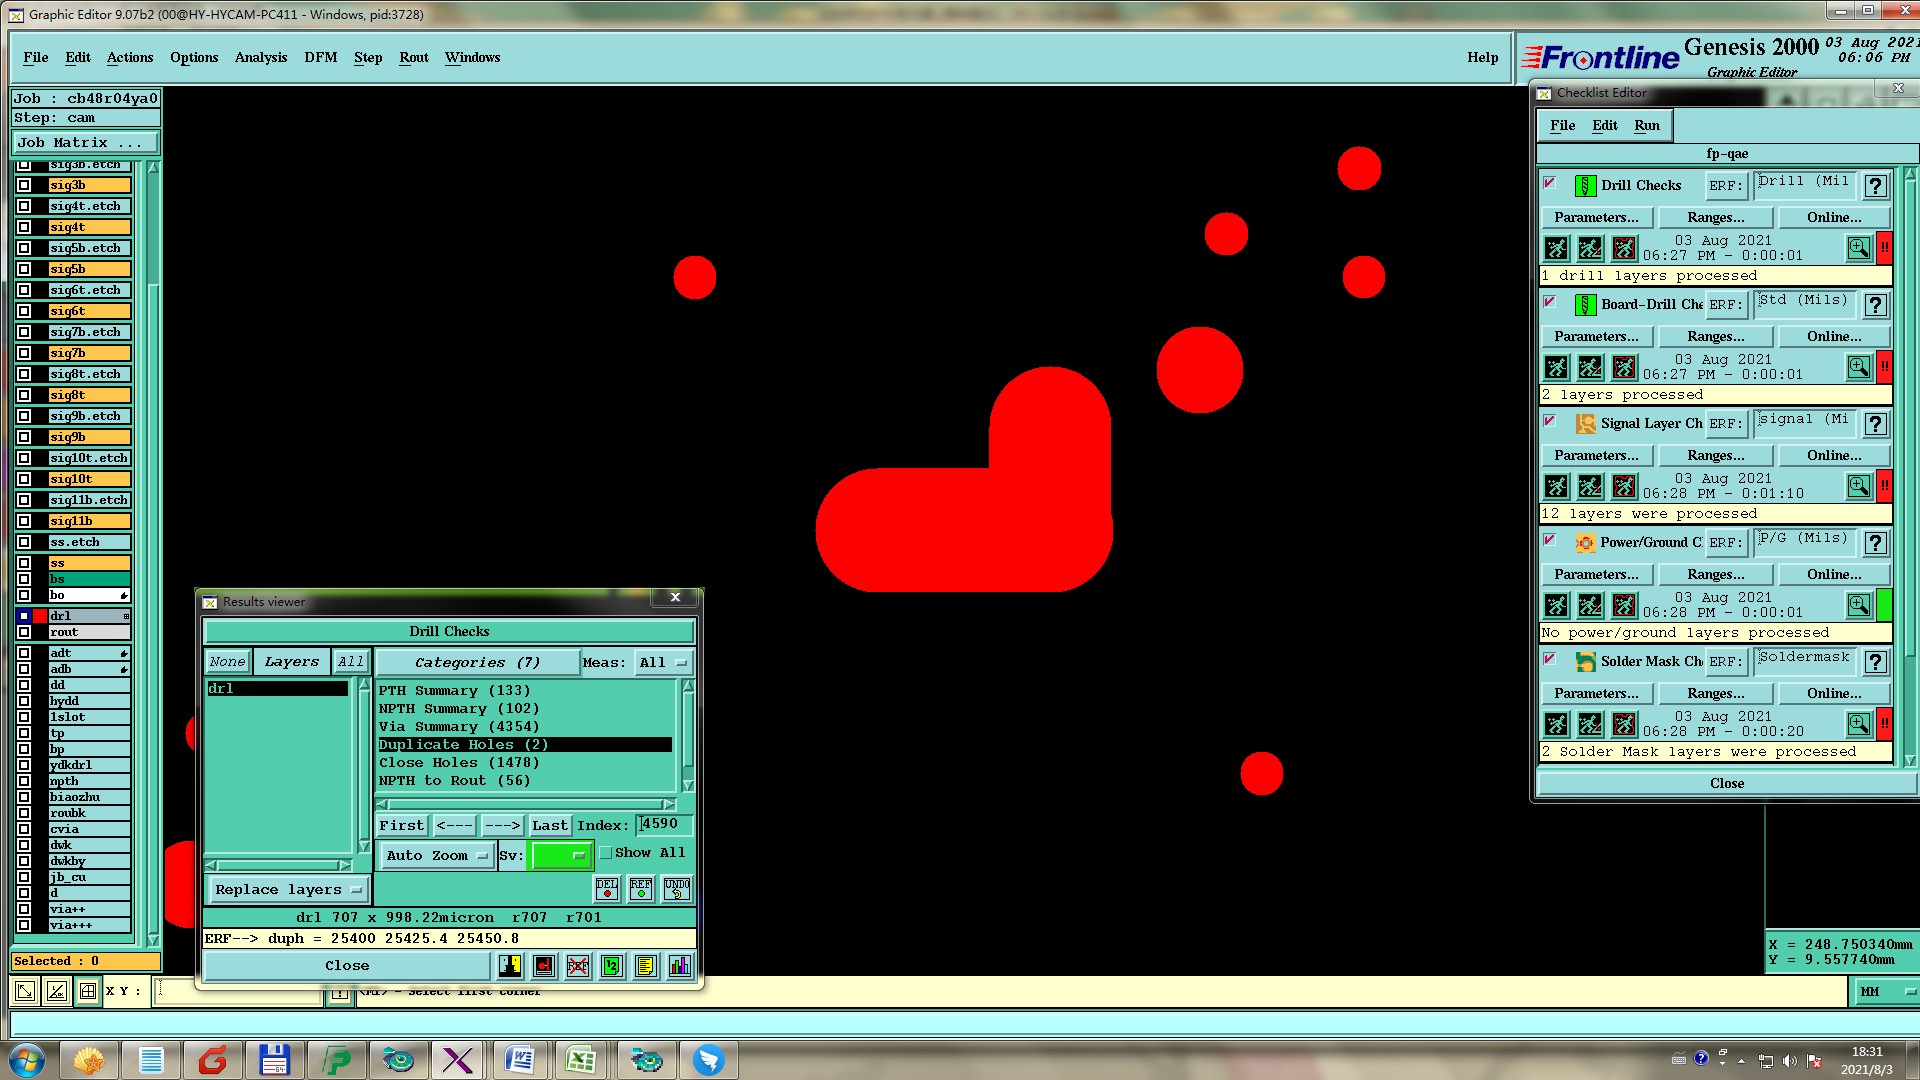1920x1080 pixels.
Task: Open results magnifier for Drill Checks
Action: [x=1858, y=248]
